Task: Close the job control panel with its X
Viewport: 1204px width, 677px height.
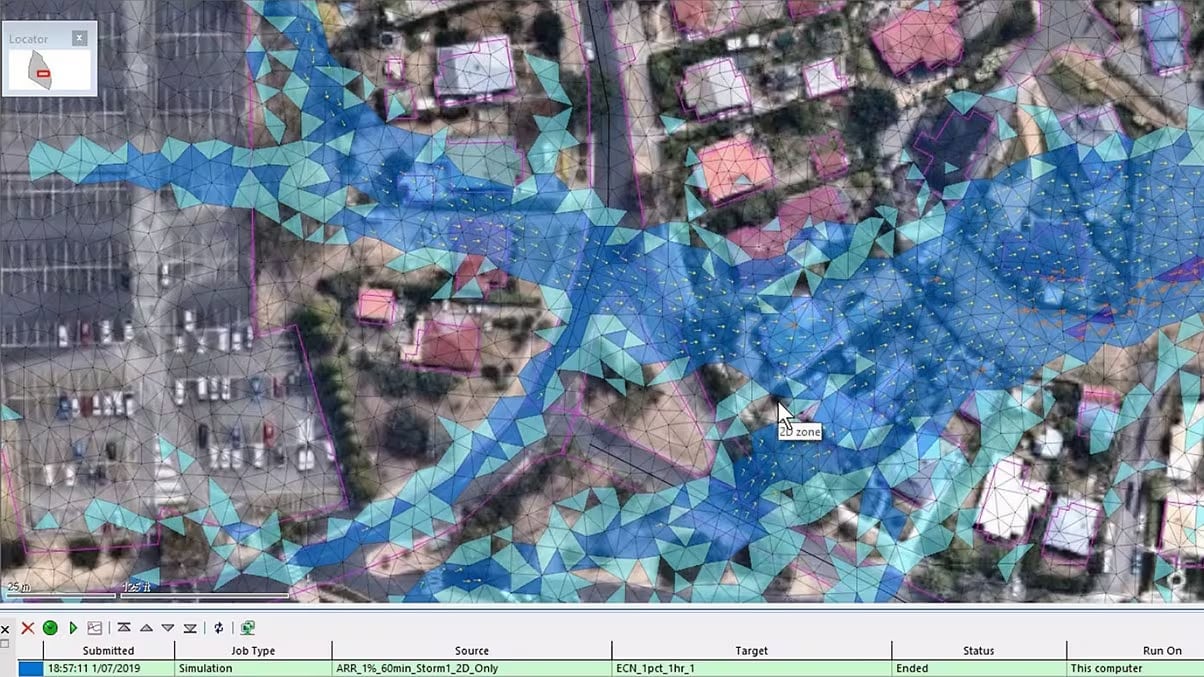Action: 6,630
